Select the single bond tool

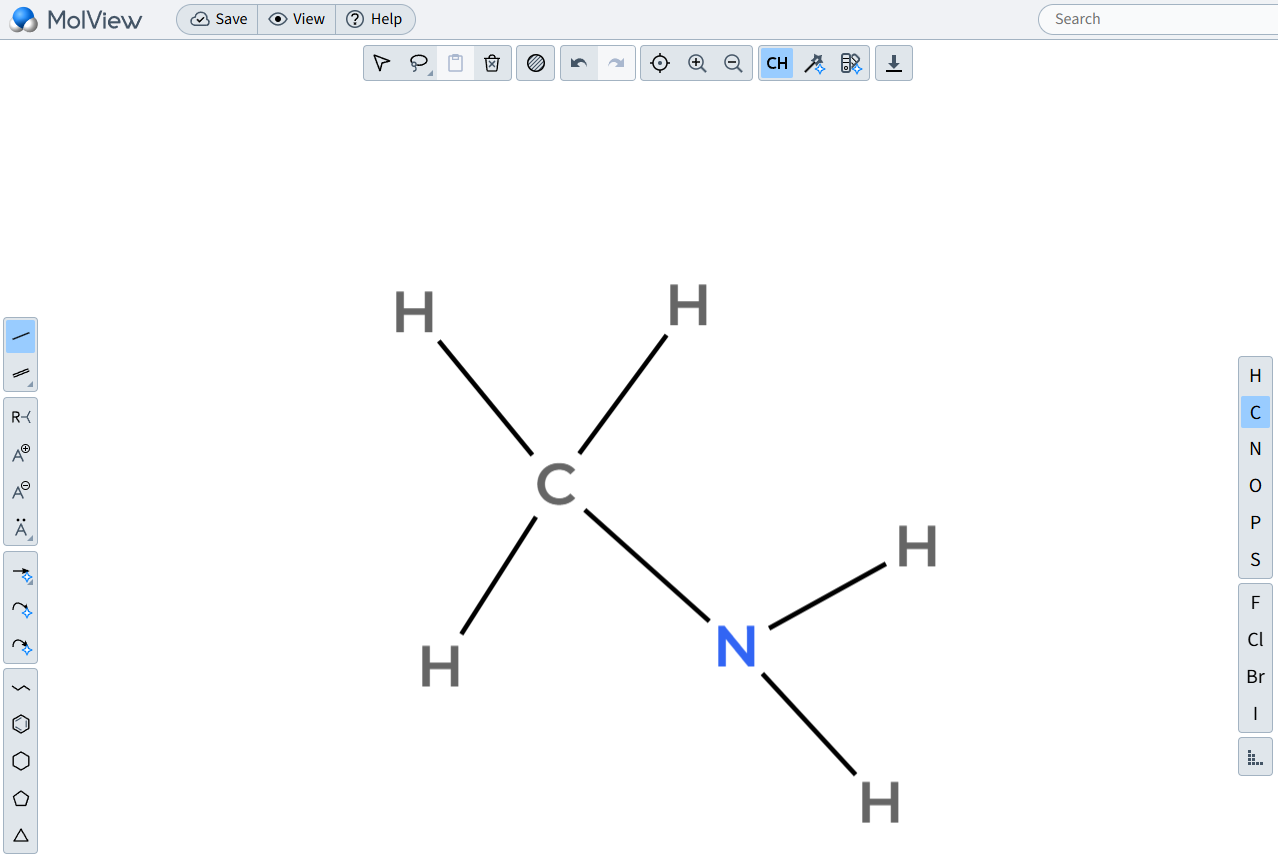(x=21, y=337)
